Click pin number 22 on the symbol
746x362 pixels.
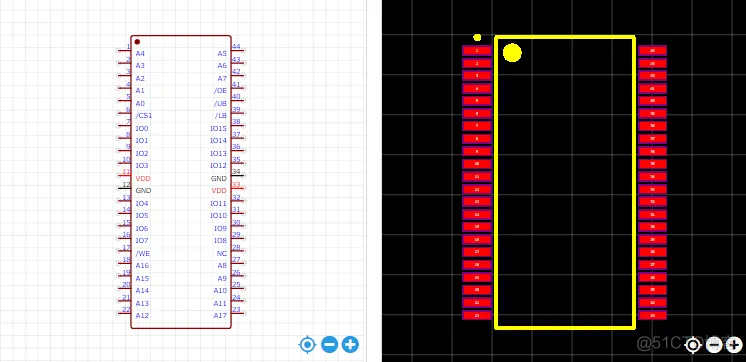click(126, 310)
